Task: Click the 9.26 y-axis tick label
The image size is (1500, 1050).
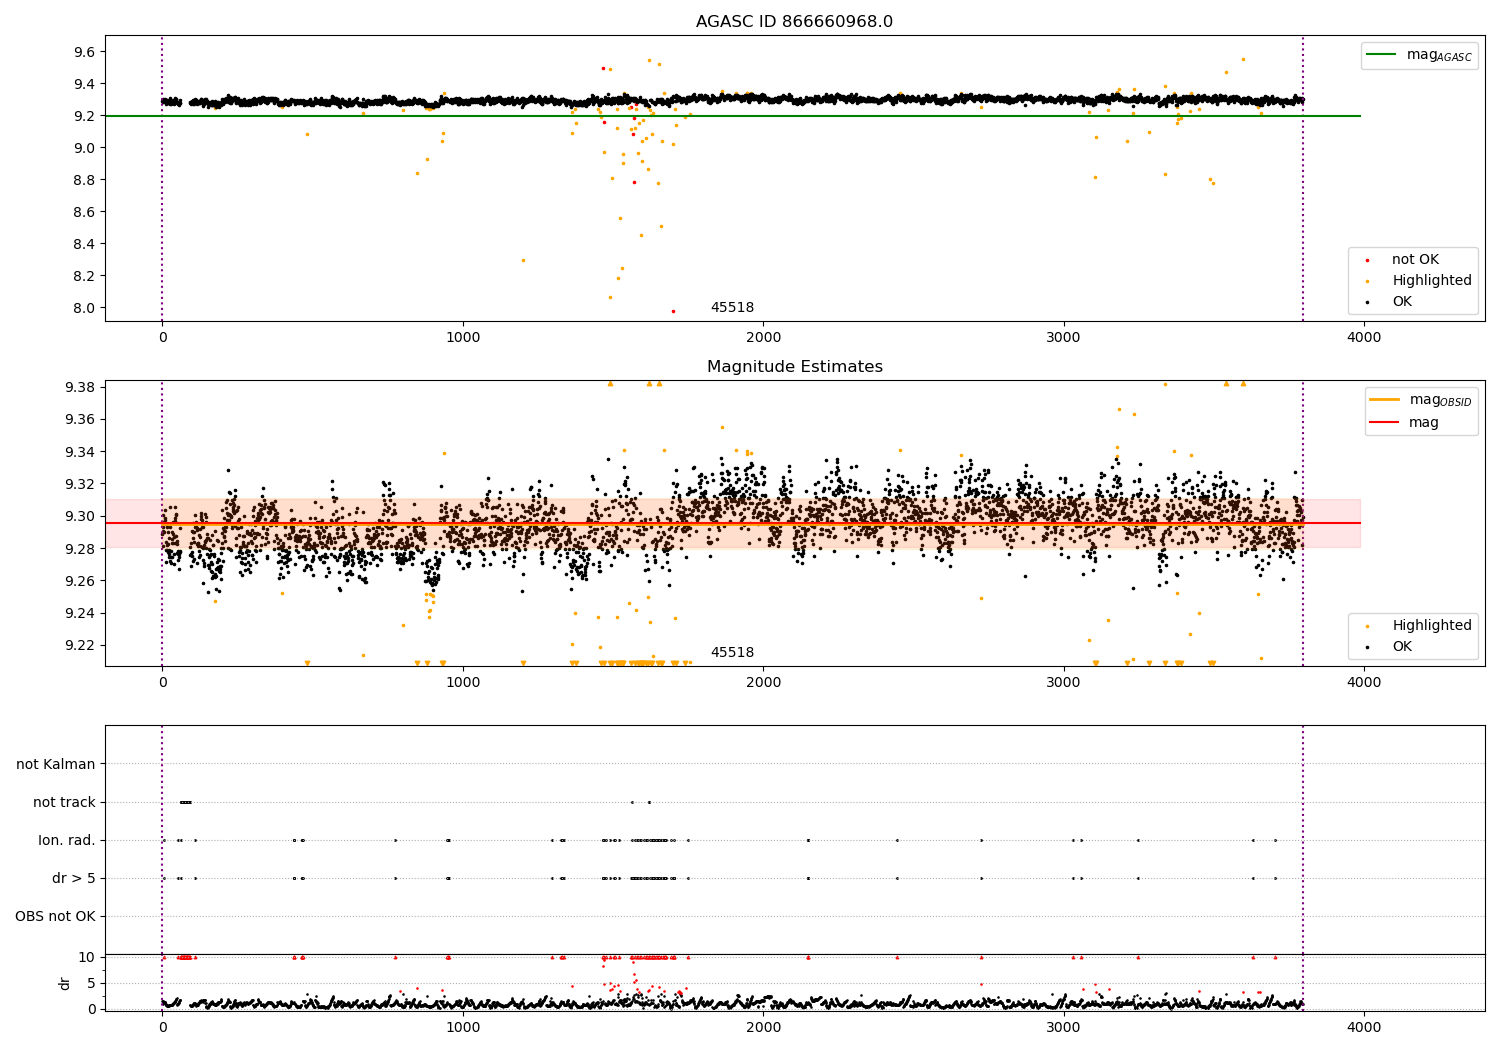Action: (81, 581)
